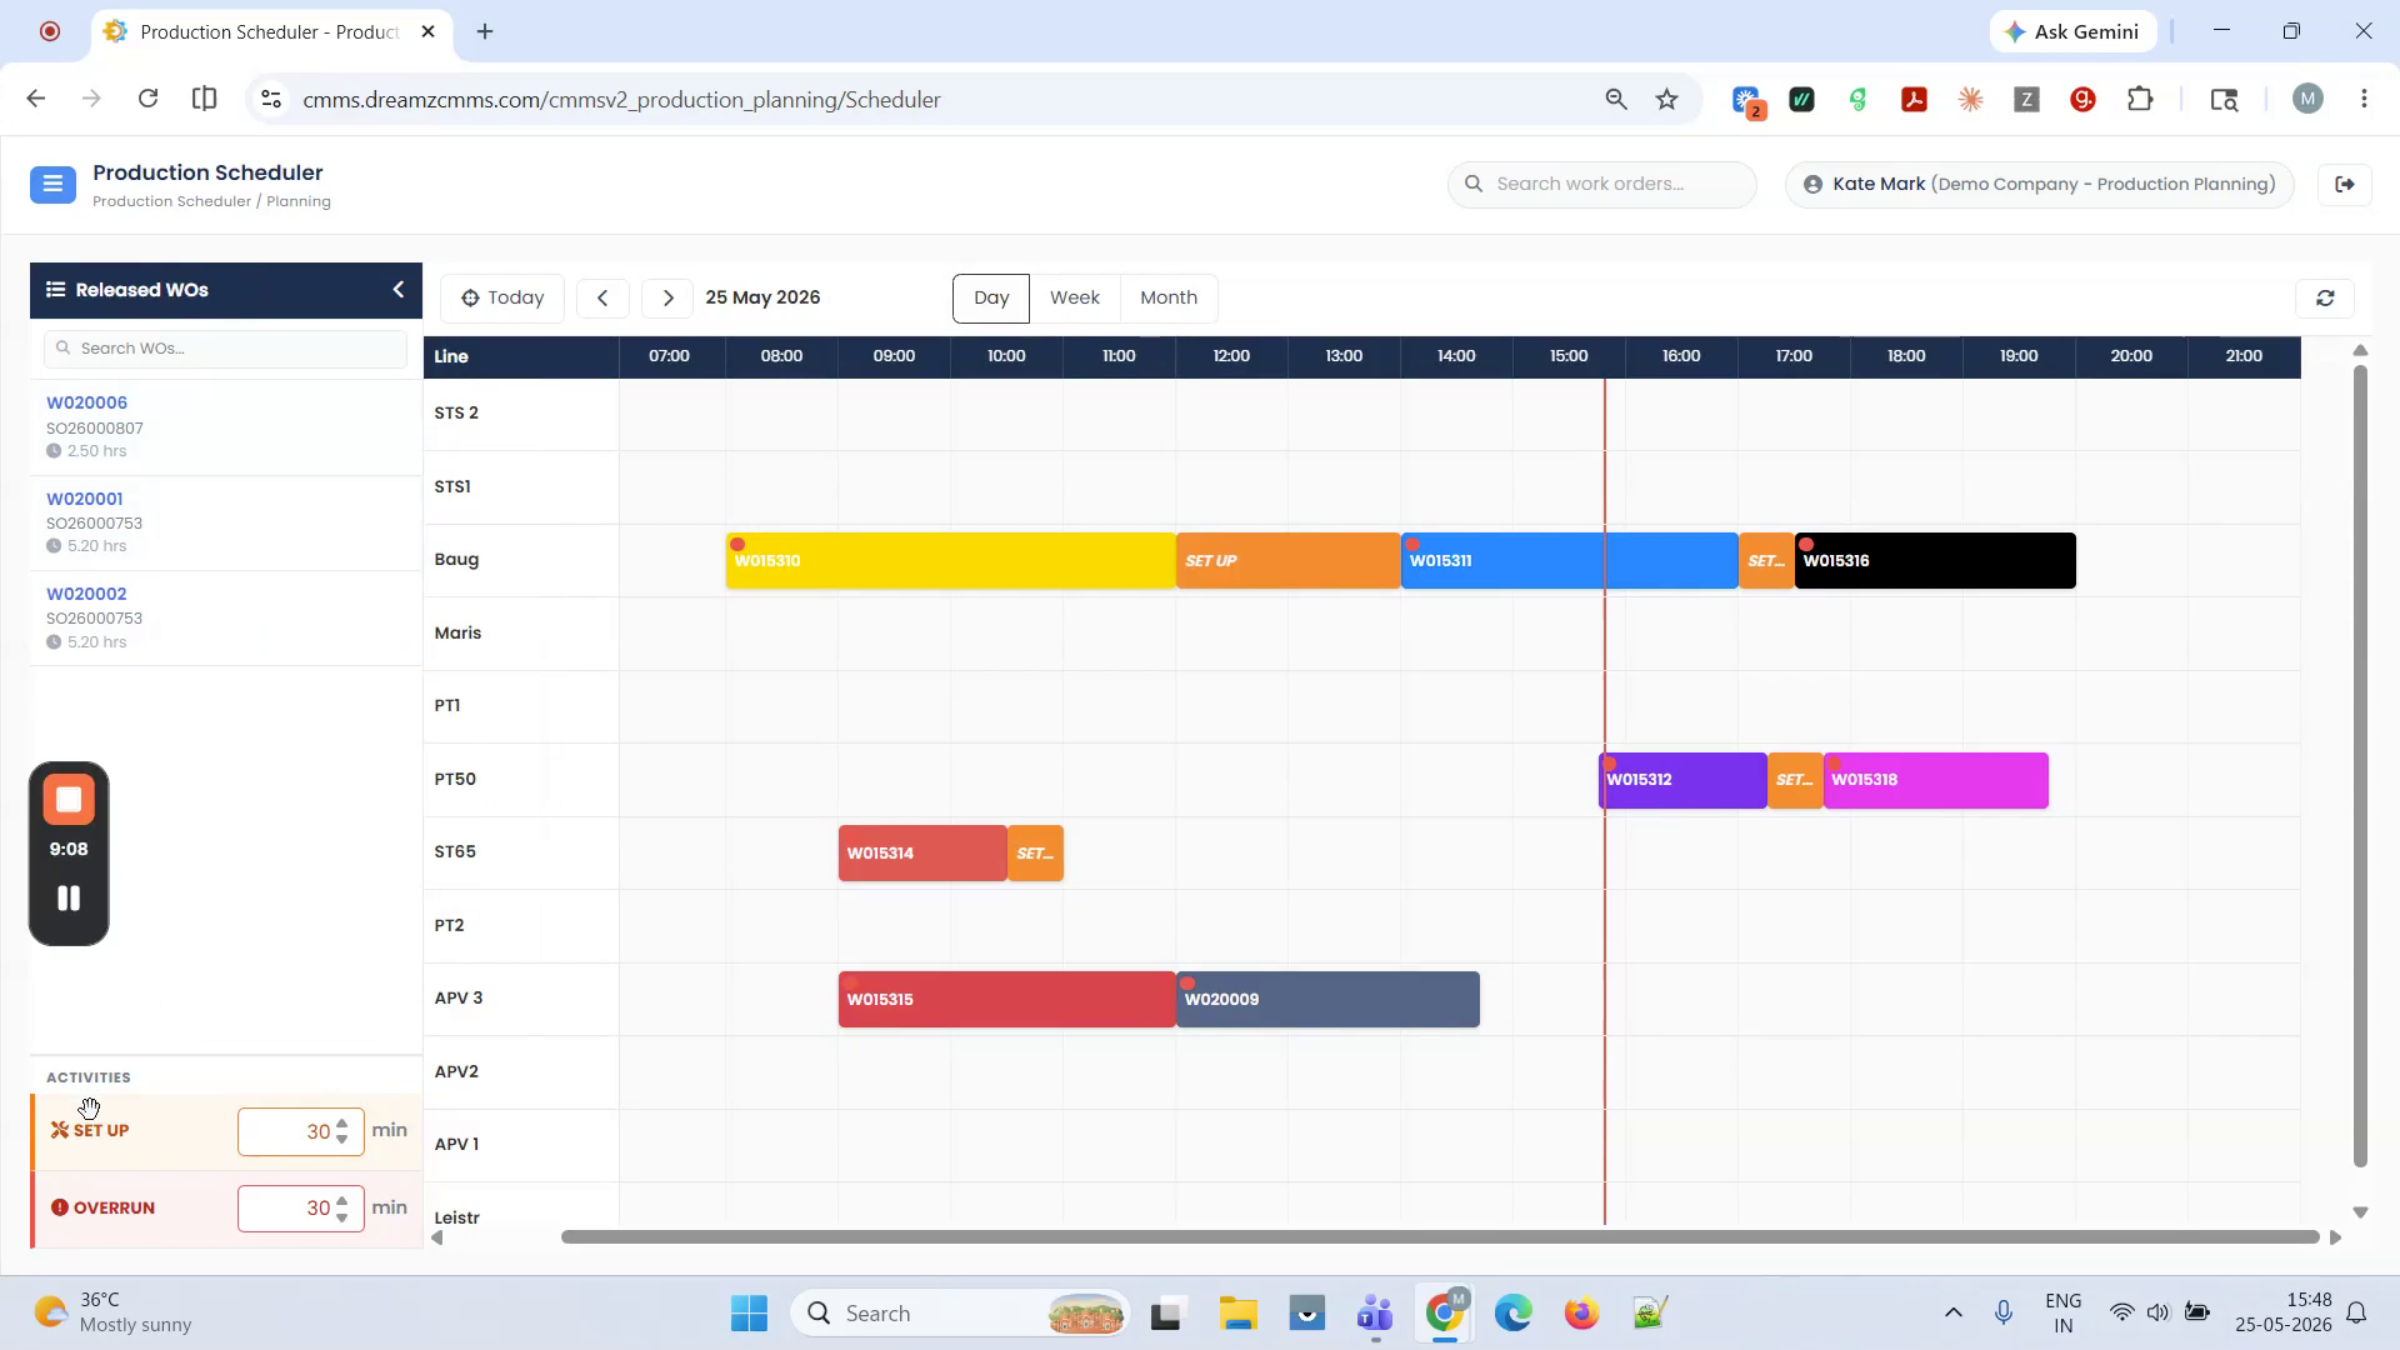Click the vertical scheduler scrollbar

click(x=2360, y=766)
